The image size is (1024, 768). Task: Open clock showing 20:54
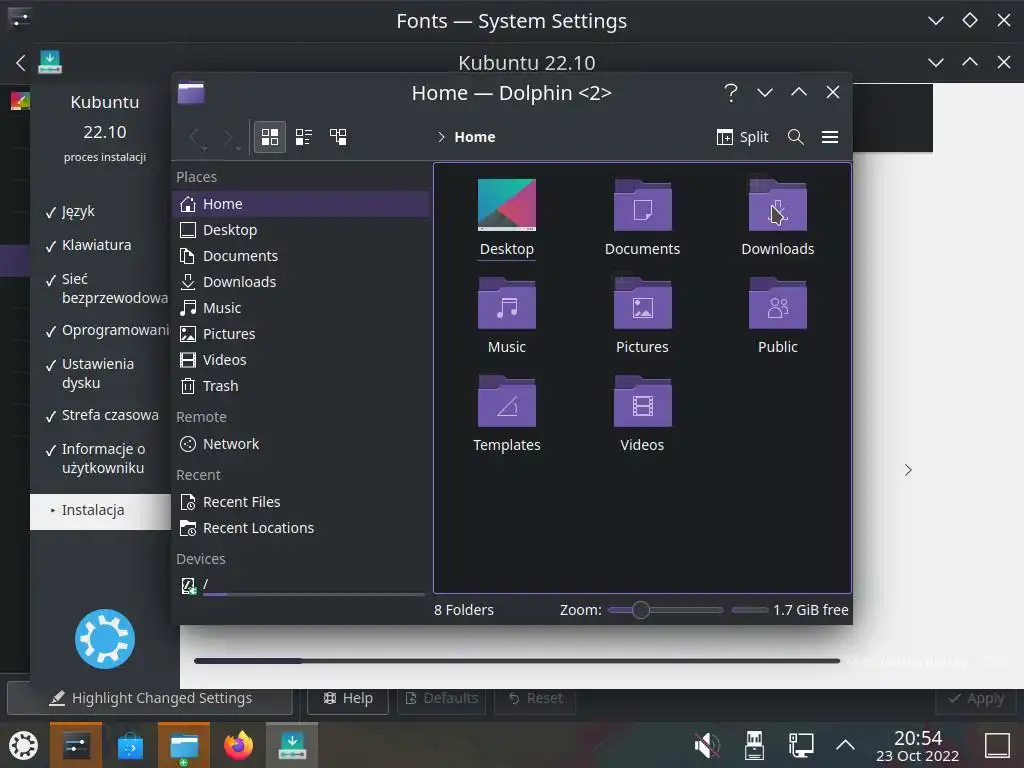click(x=918, y=746)
